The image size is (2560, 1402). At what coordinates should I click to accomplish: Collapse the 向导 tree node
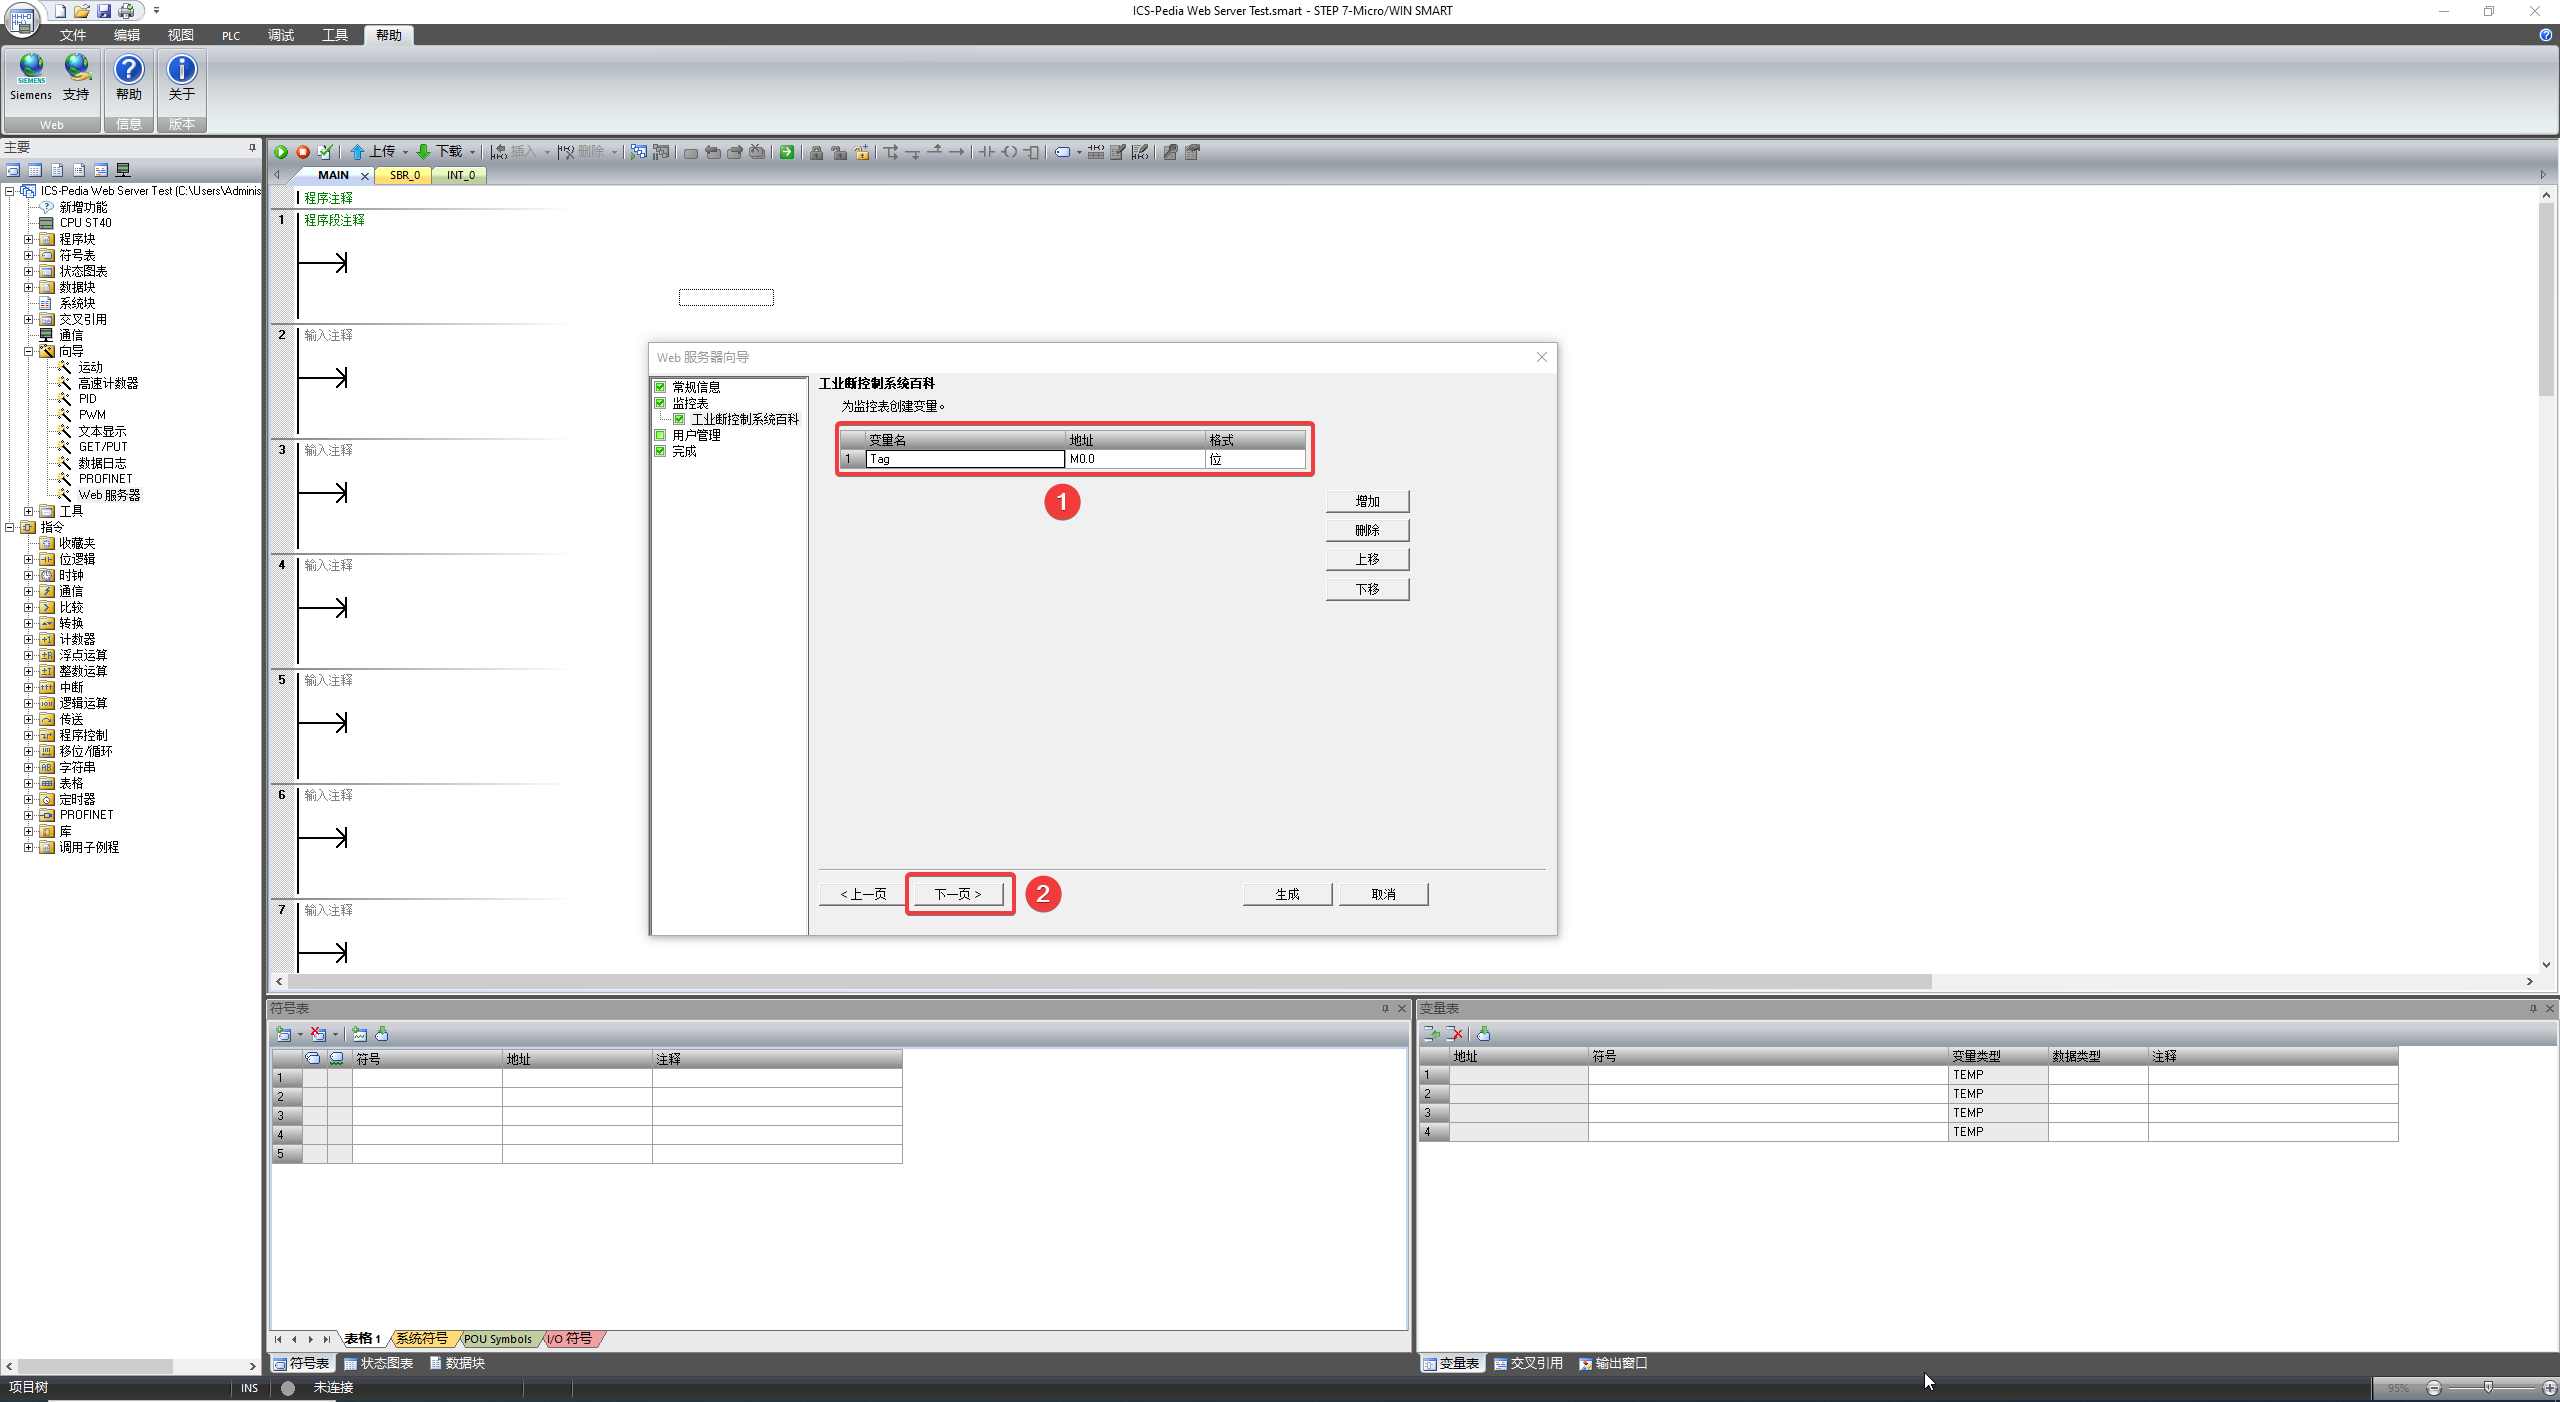[29, 351]
